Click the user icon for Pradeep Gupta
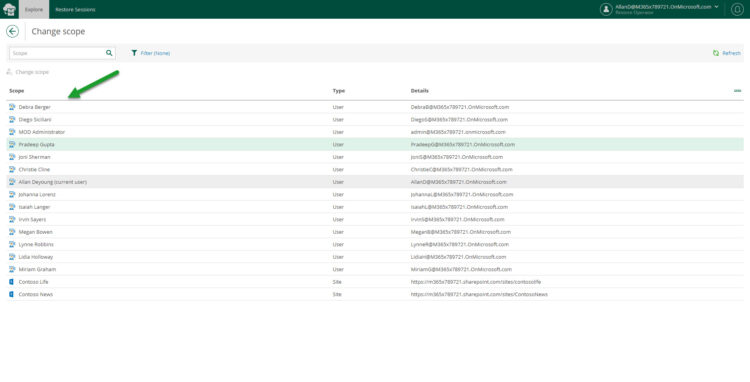750x382 pixels. (12, 144)
